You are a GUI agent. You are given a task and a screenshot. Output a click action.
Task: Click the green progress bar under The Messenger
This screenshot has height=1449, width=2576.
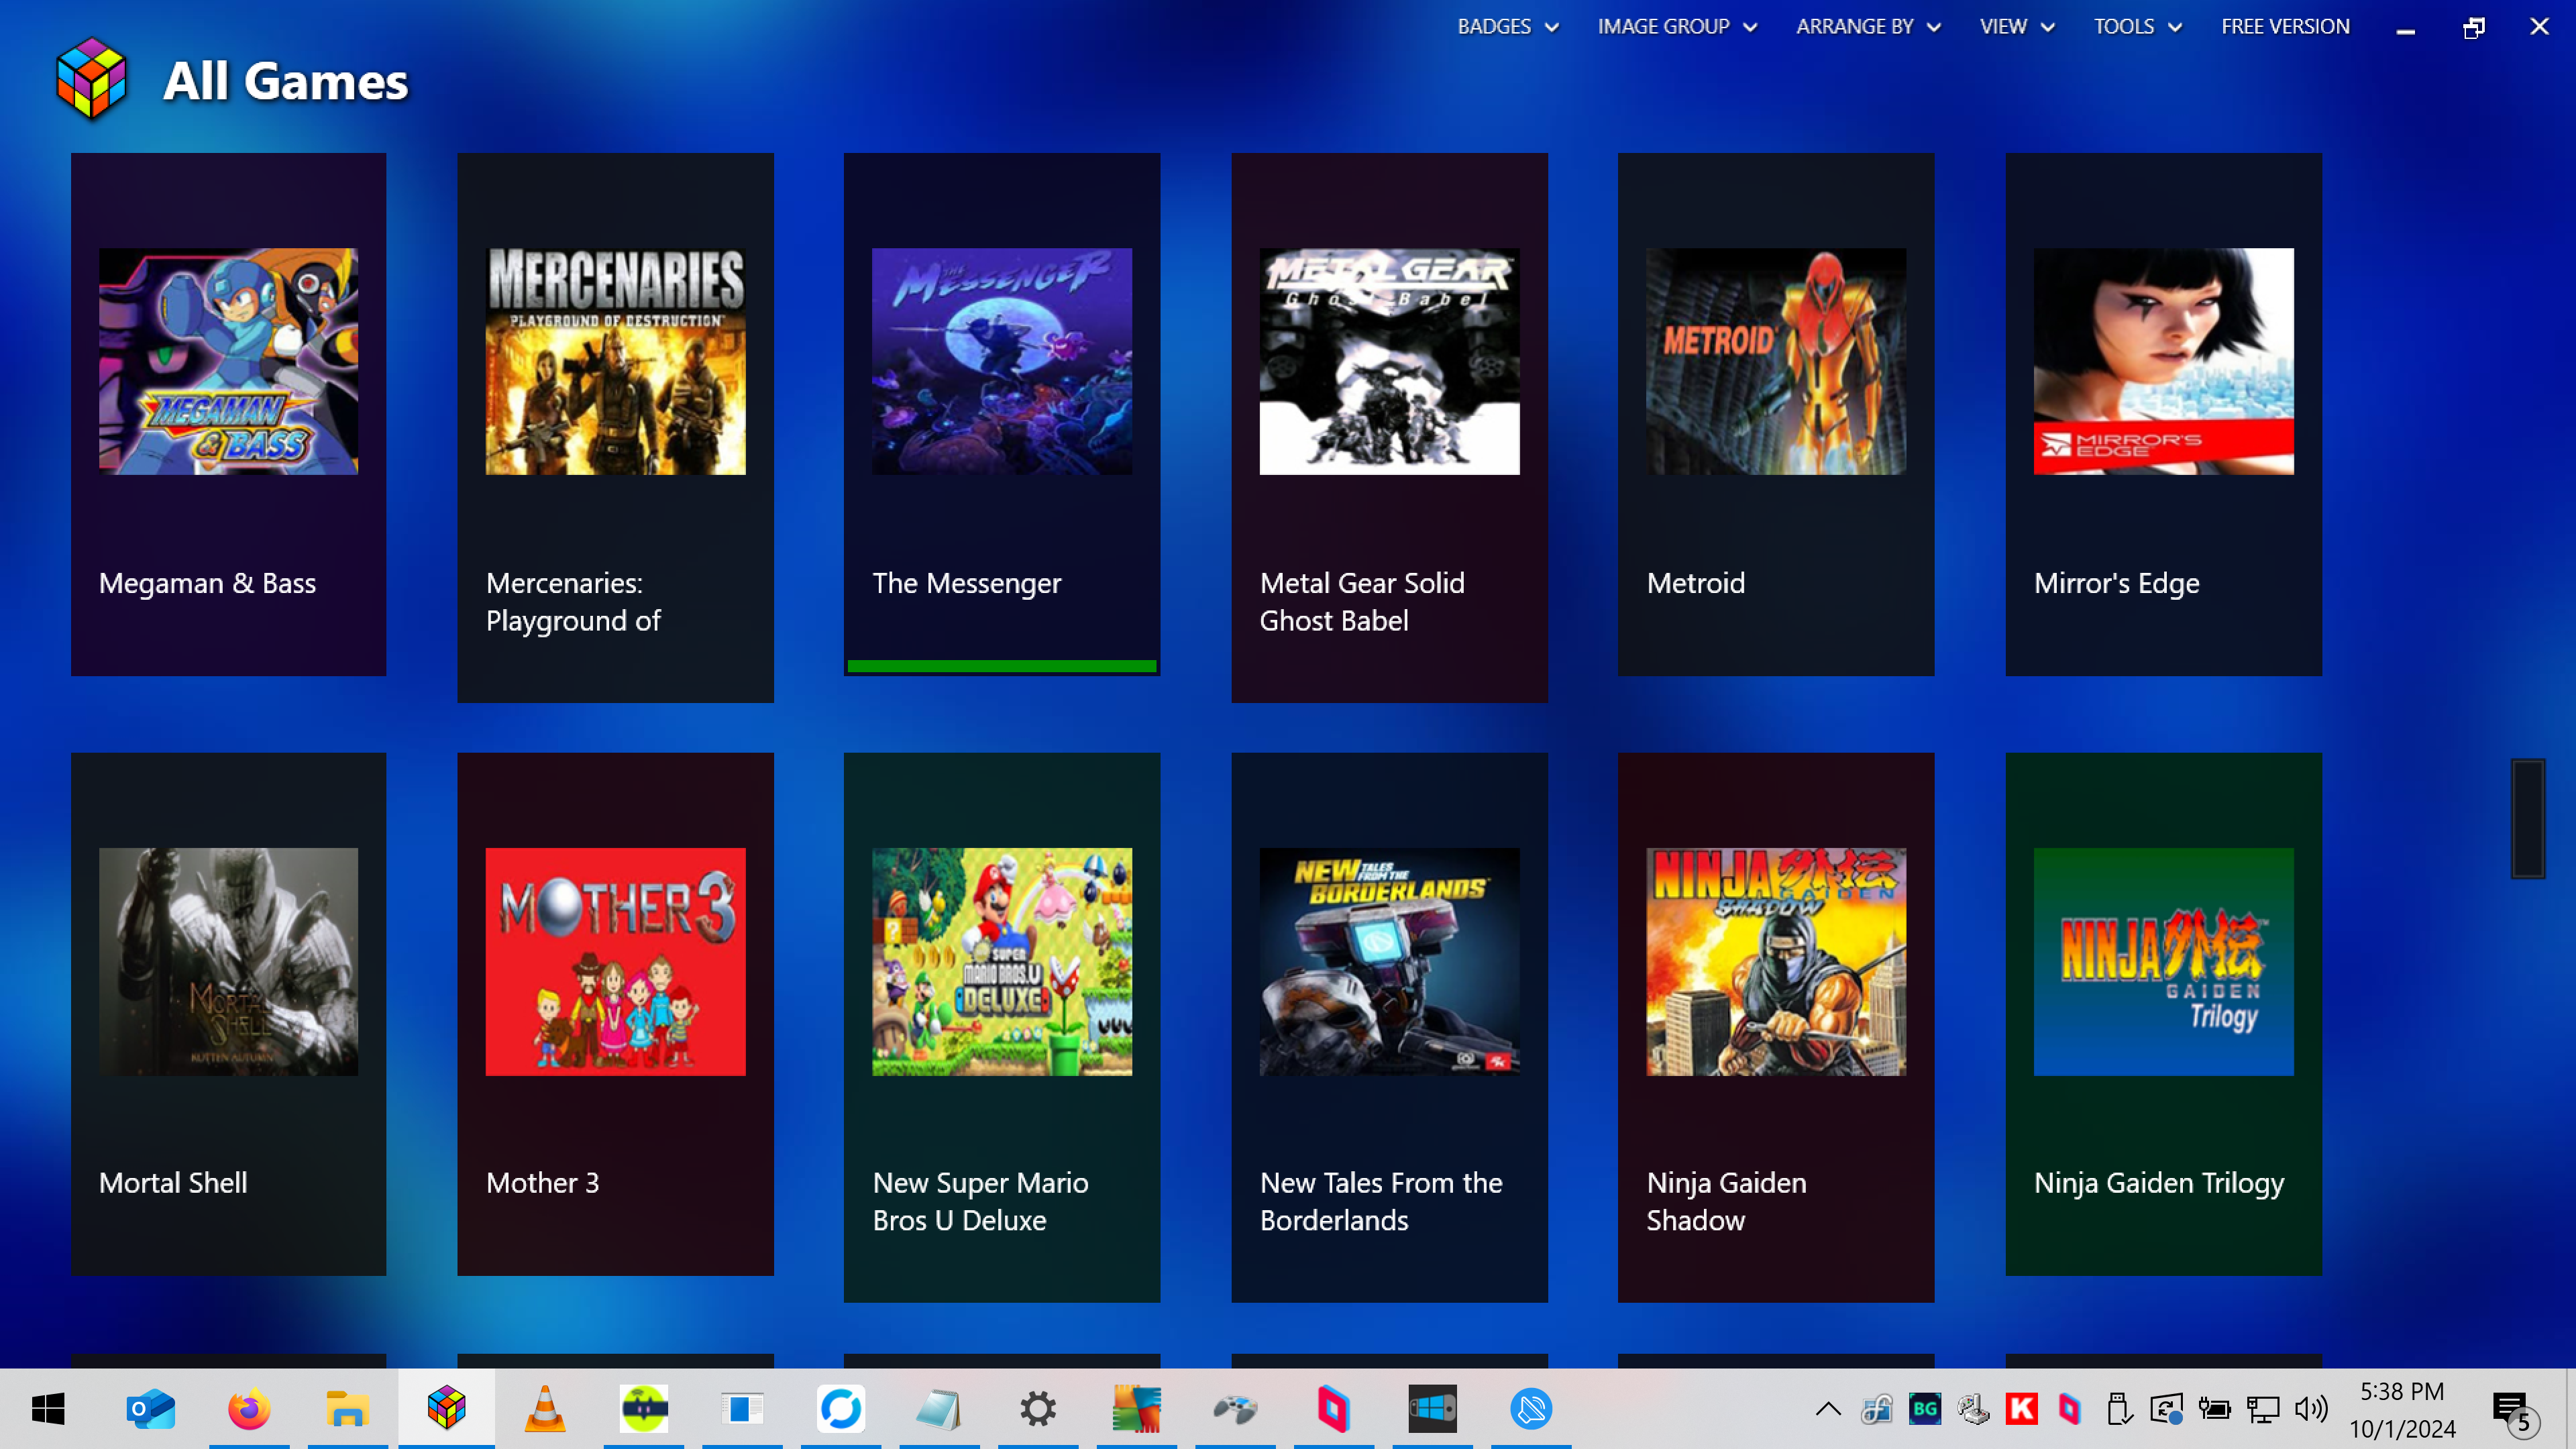1002,666
